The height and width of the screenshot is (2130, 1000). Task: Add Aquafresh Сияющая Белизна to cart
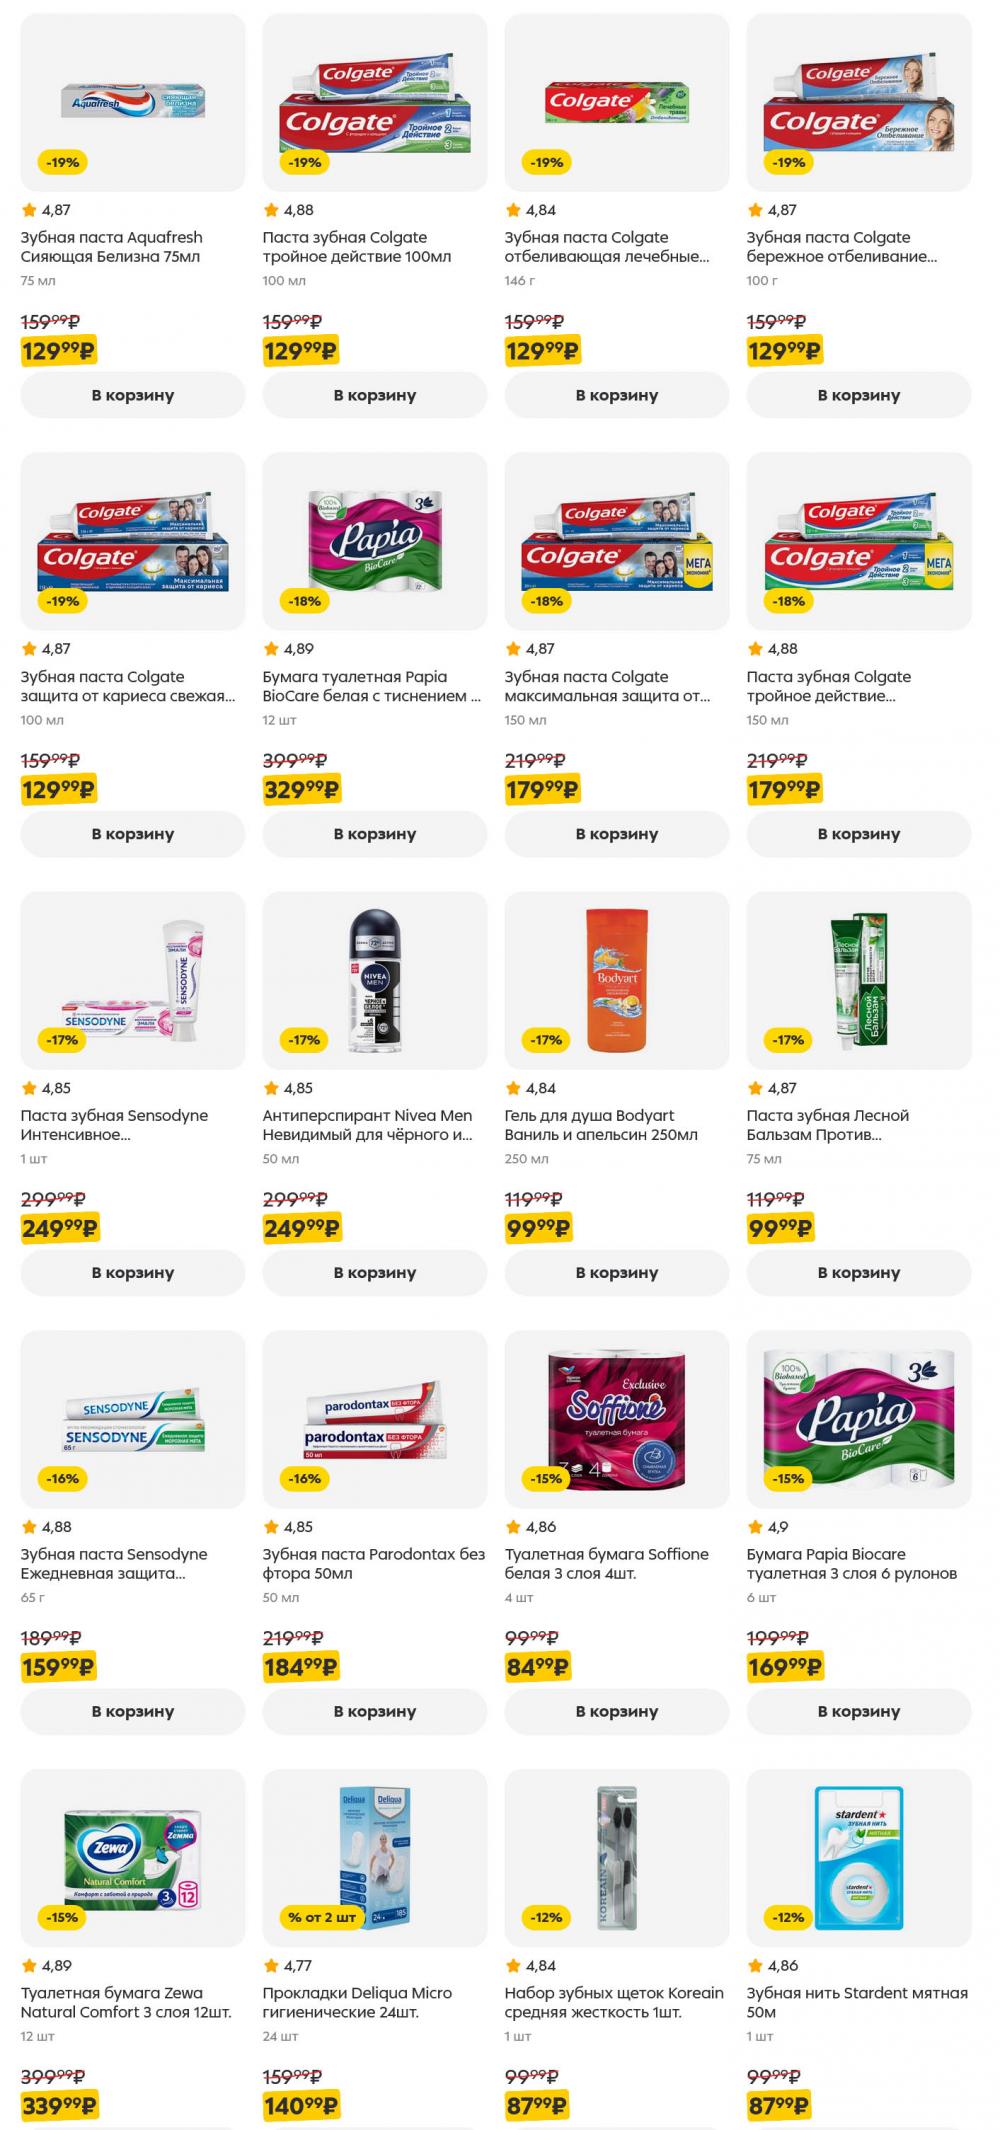(x=133, y=395)
